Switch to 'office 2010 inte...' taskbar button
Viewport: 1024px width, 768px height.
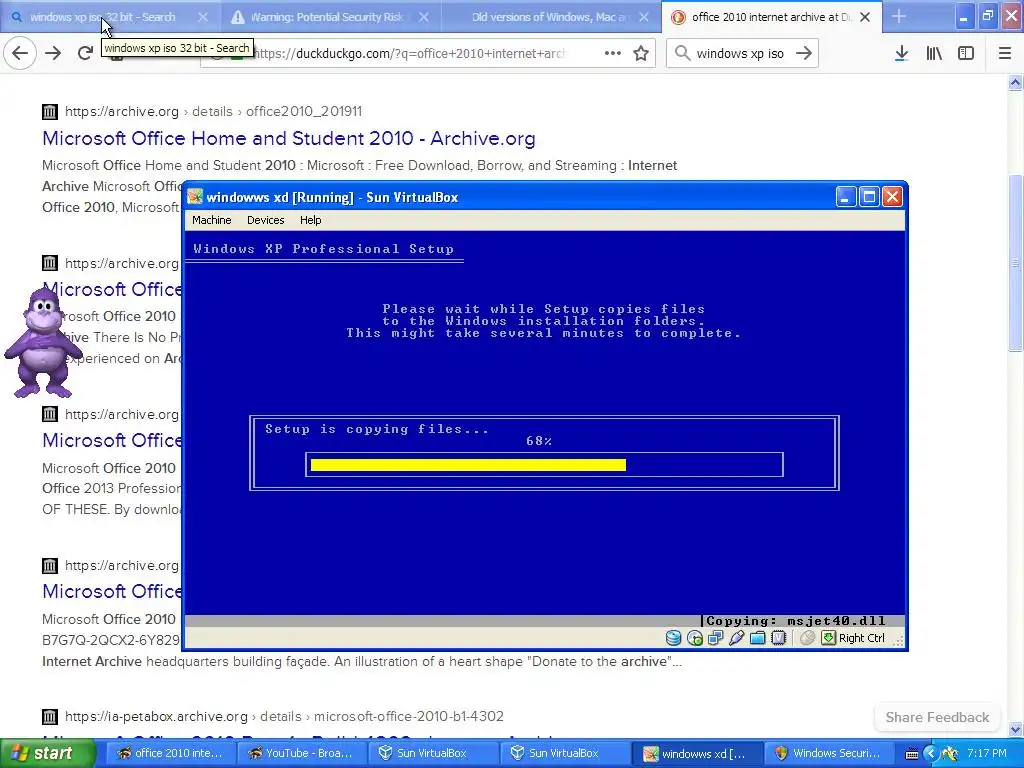click(170, 754)
